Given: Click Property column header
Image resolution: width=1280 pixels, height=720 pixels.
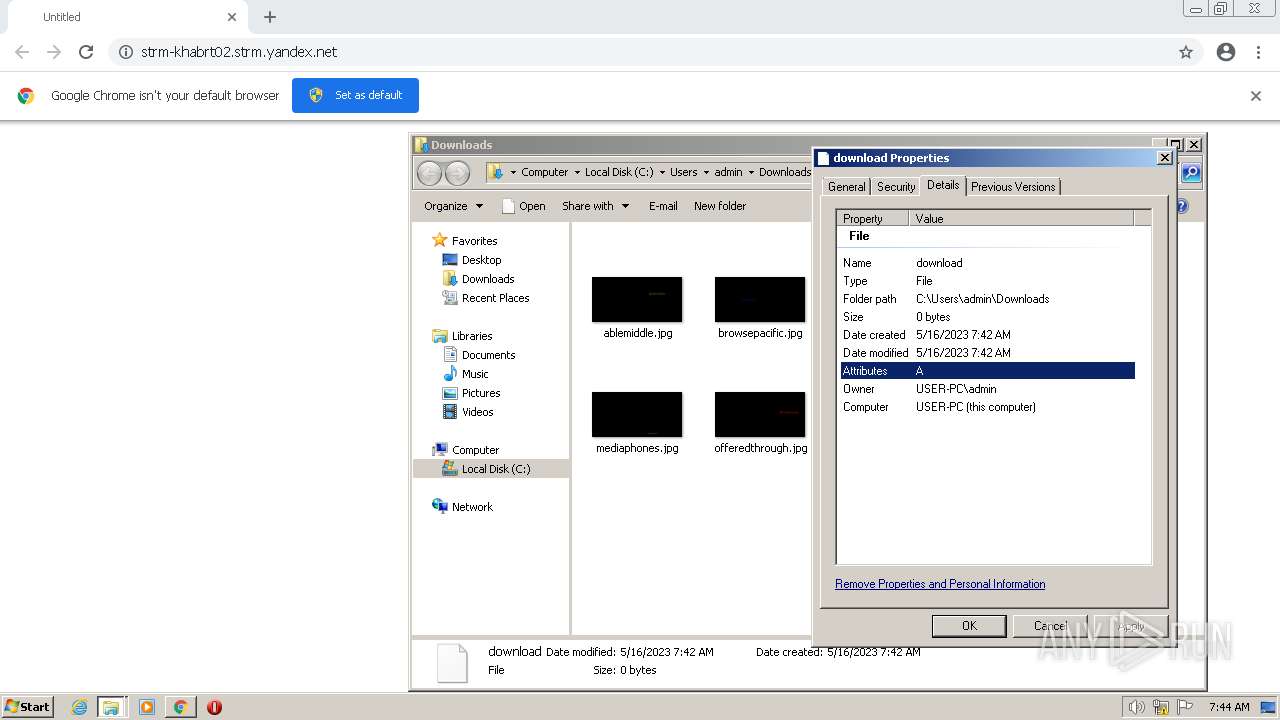Looking at the screenshot, I should [873, 219].
